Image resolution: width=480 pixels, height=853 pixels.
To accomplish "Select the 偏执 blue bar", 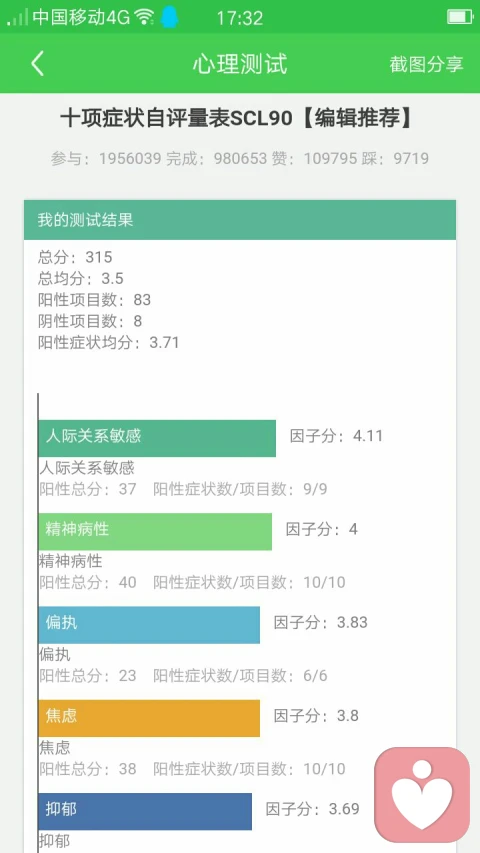I will tap(149, 625).
